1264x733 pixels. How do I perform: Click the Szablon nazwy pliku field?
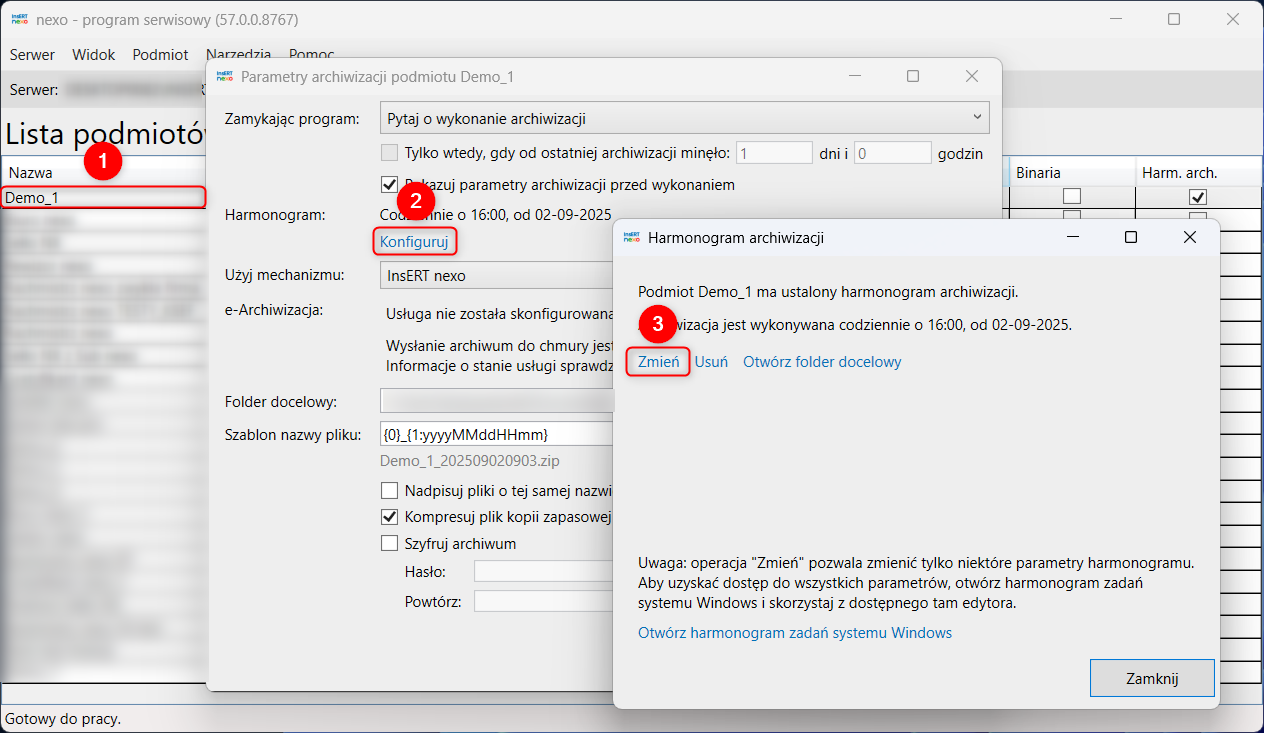497,433
